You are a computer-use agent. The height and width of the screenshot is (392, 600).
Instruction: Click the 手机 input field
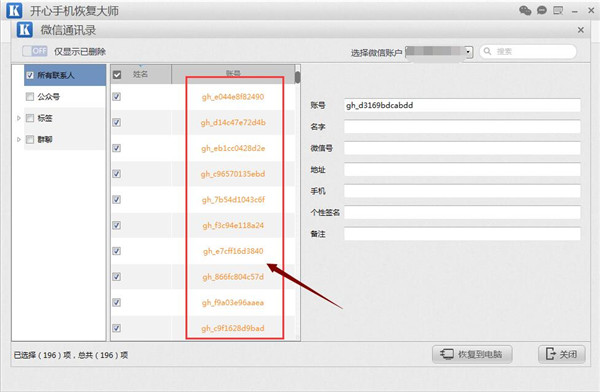[462, 191]
